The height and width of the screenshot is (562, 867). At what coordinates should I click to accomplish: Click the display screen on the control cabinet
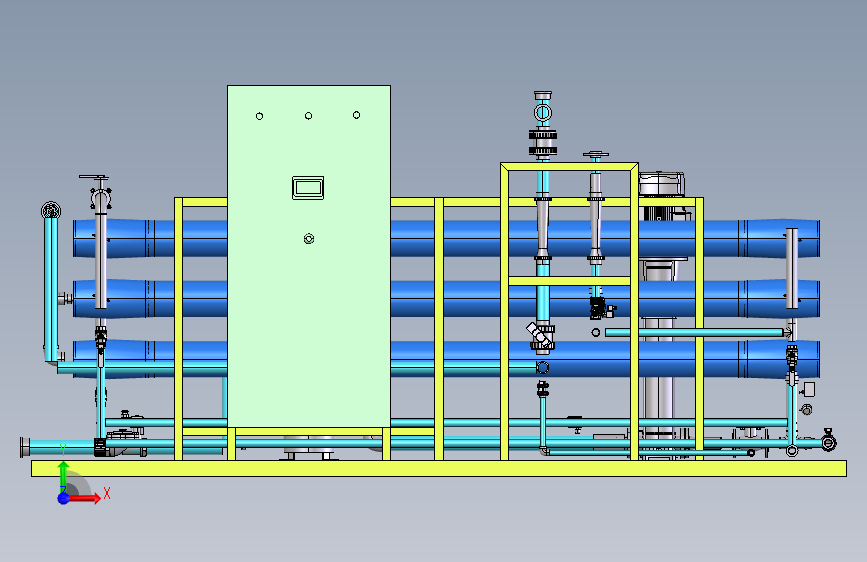[308, 188]
